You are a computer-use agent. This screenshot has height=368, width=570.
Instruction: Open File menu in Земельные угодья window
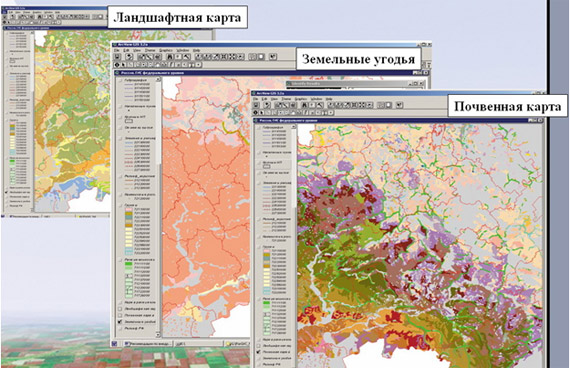(x=117, y=50)
